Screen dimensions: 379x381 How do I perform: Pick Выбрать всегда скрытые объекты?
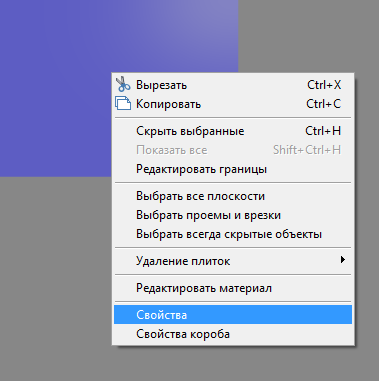click(x=233, y=234)
